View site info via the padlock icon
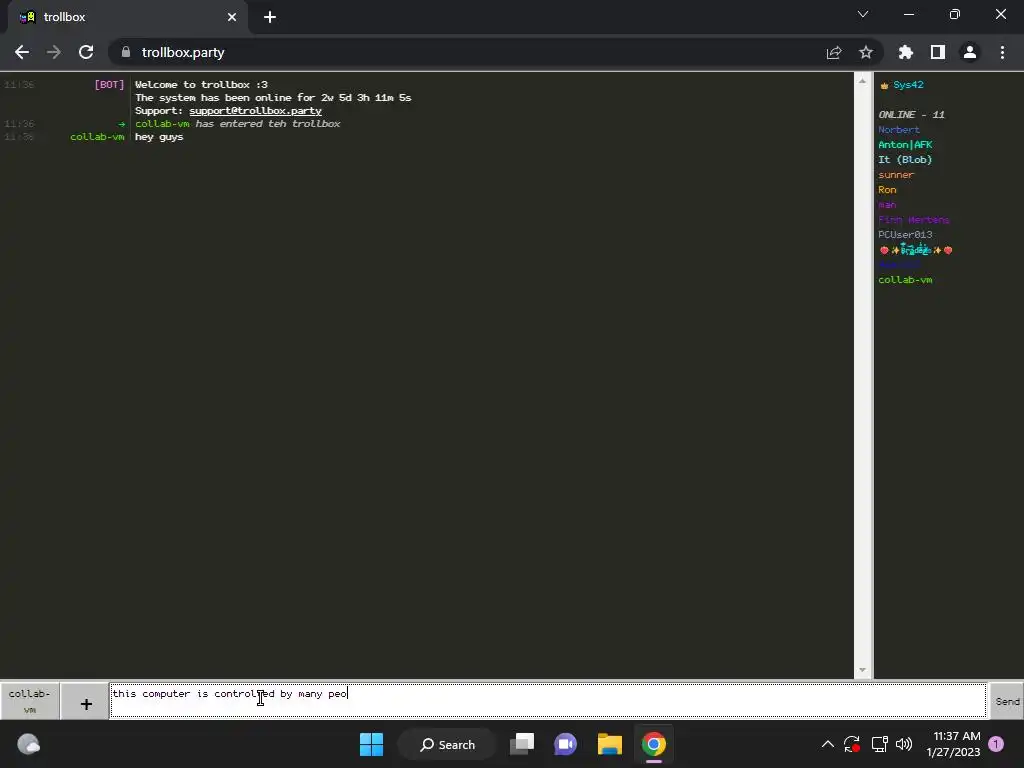 point(126,52)
